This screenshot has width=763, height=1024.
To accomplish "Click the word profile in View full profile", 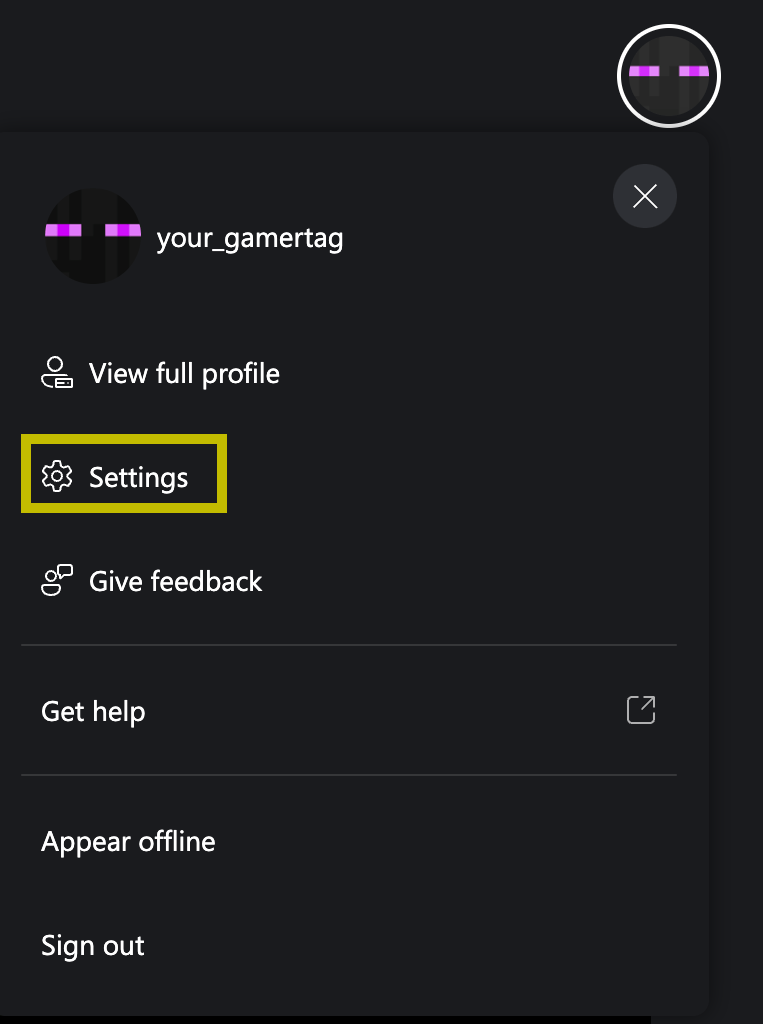I will [240, 374].
